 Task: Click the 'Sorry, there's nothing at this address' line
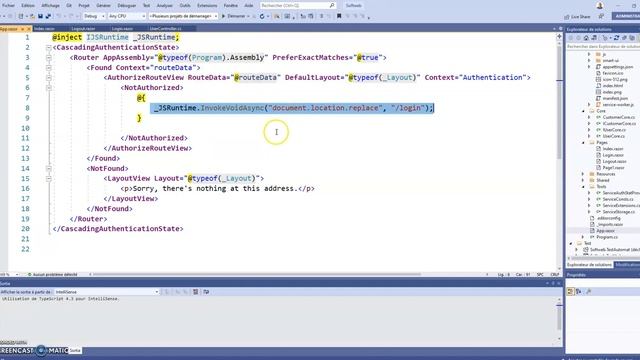click(218, 189)
